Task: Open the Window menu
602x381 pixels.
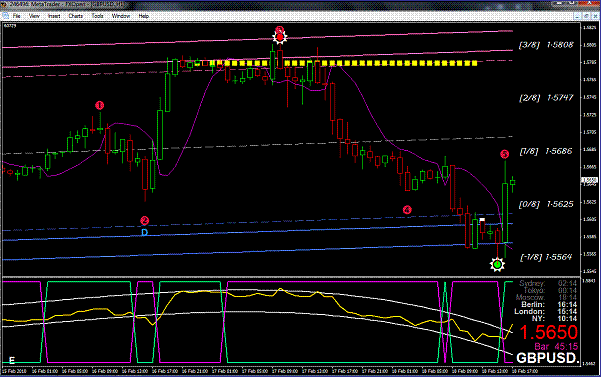Action: pos(121,16)
